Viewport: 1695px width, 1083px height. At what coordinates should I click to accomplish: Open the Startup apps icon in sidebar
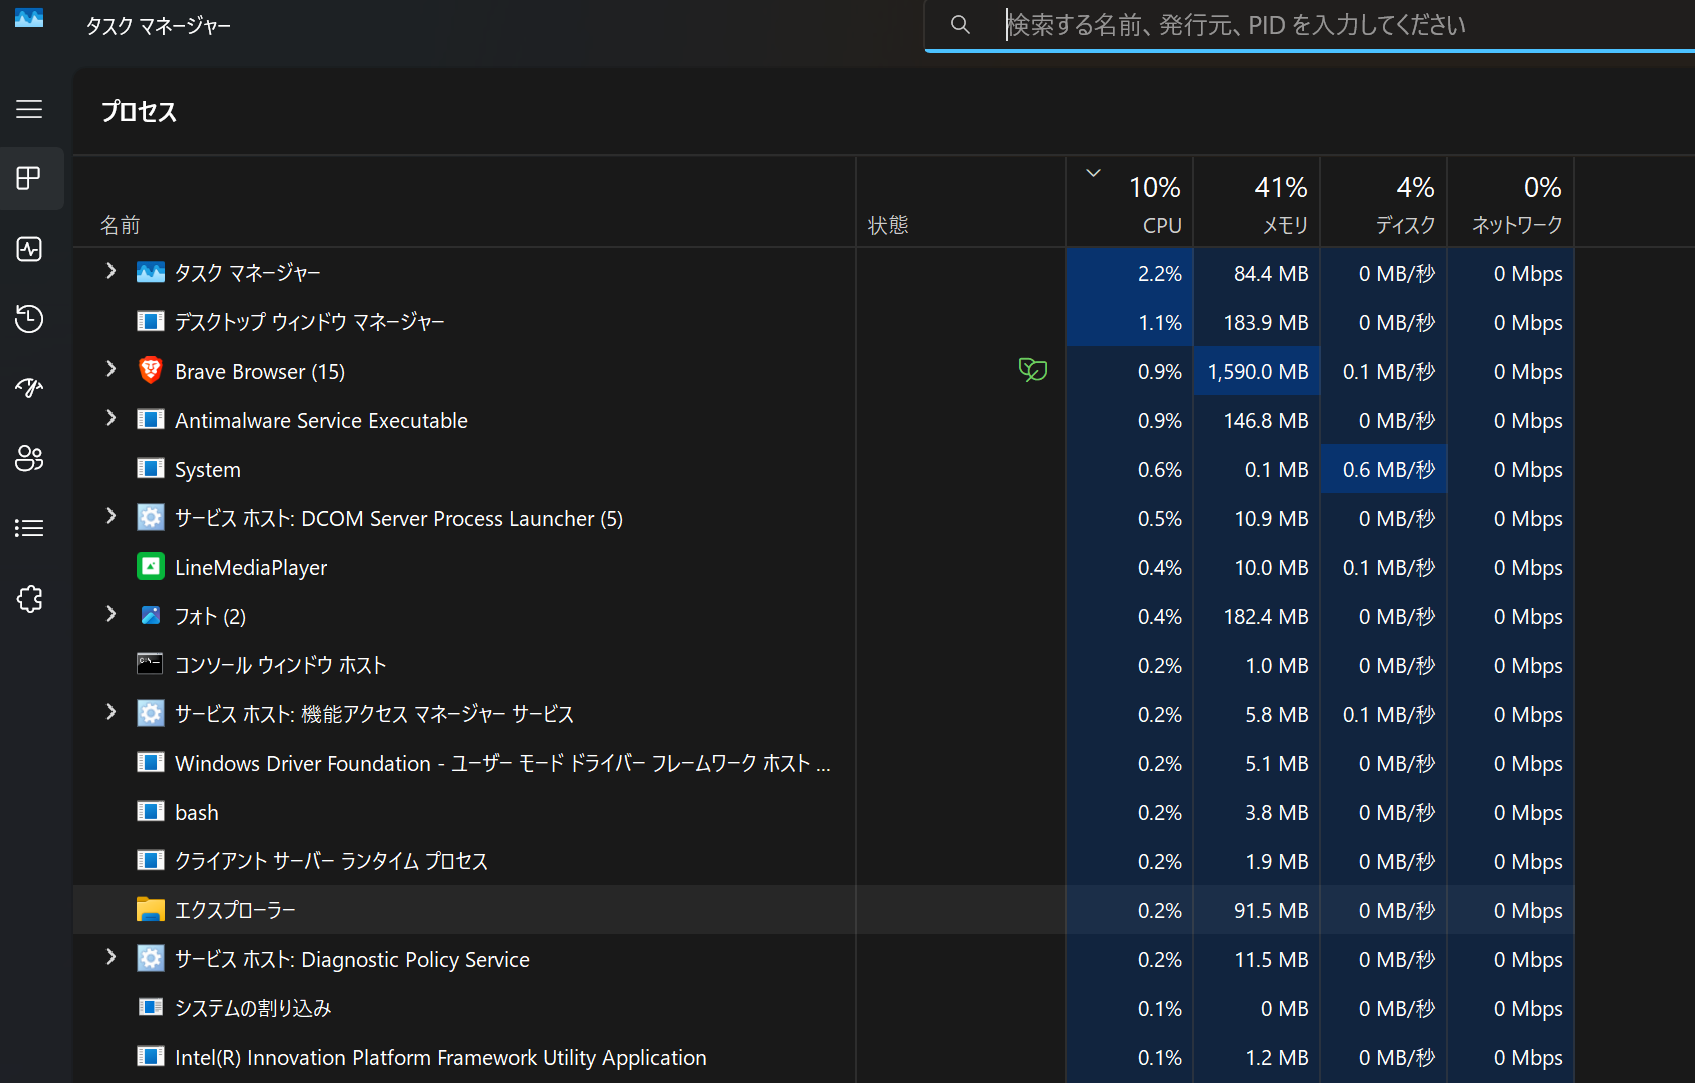[x=29, y=388]
